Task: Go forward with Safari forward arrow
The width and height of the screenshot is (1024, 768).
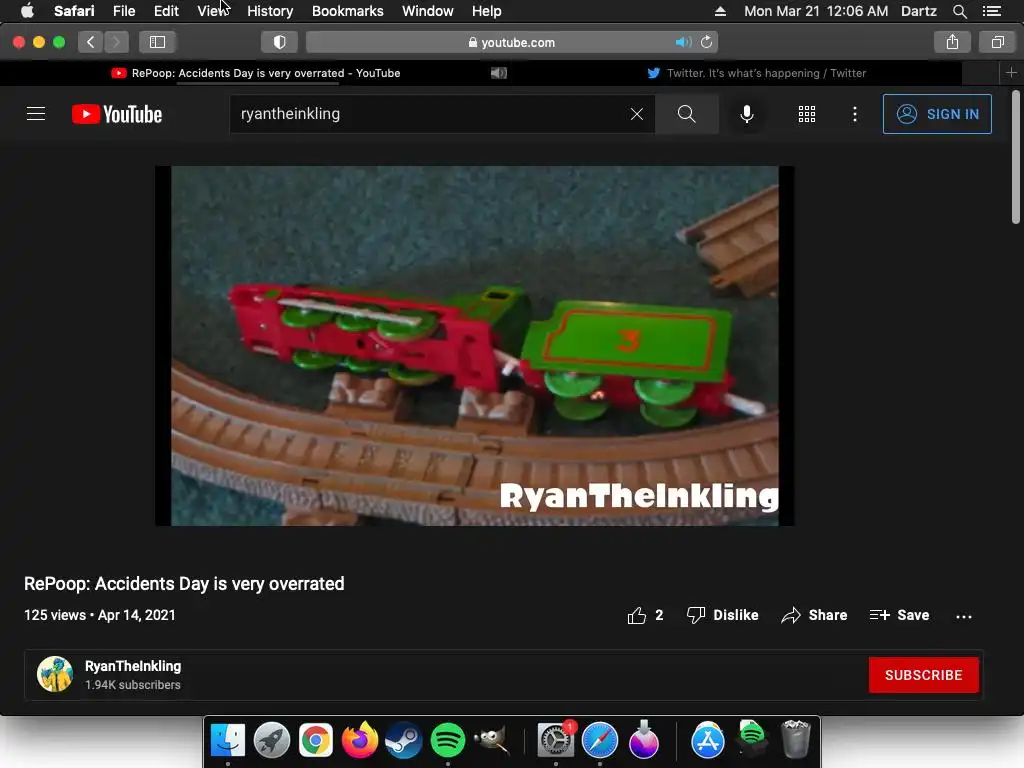Action: (116, 42)
